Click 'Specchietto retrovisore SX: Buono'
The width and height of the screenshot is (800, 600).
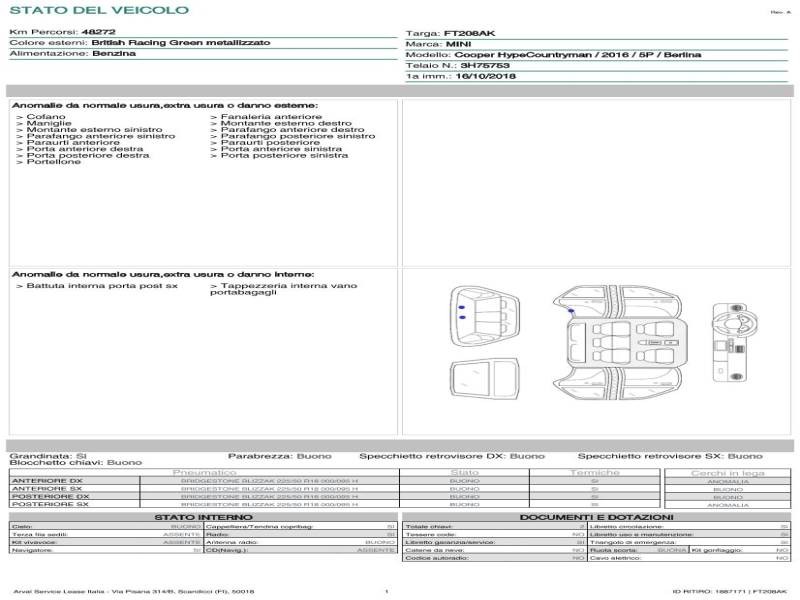click(670, 456)
